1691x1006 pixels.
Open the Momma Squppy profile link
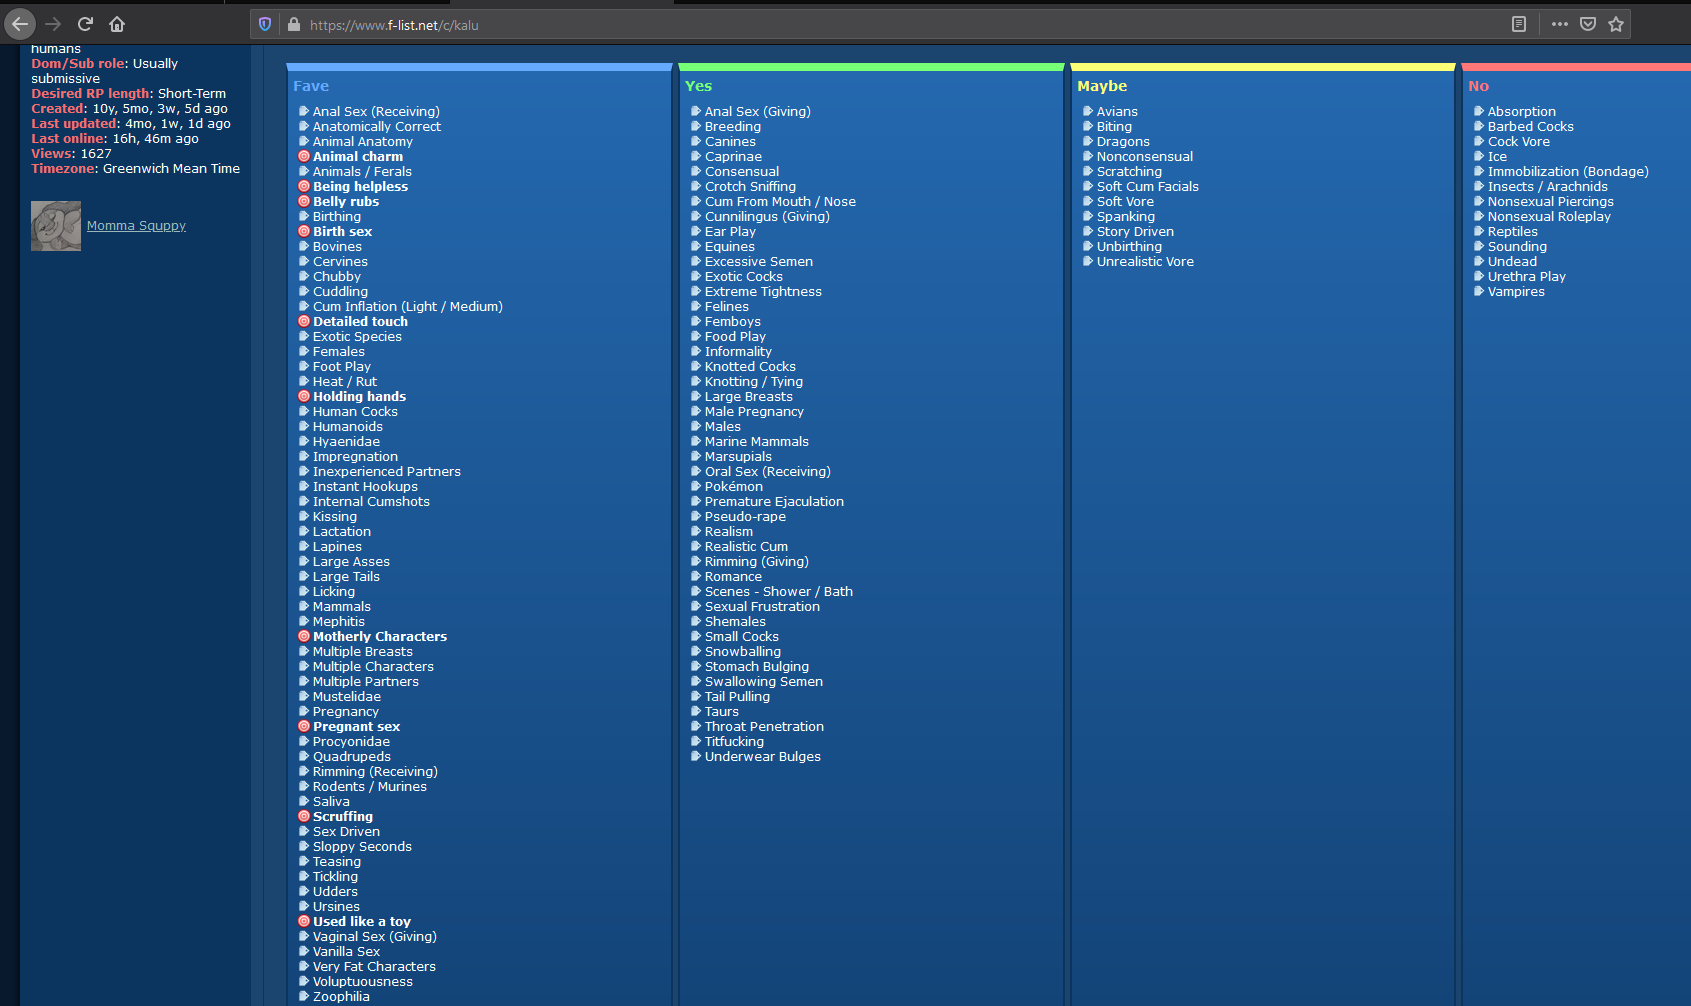tap(136, 226)
